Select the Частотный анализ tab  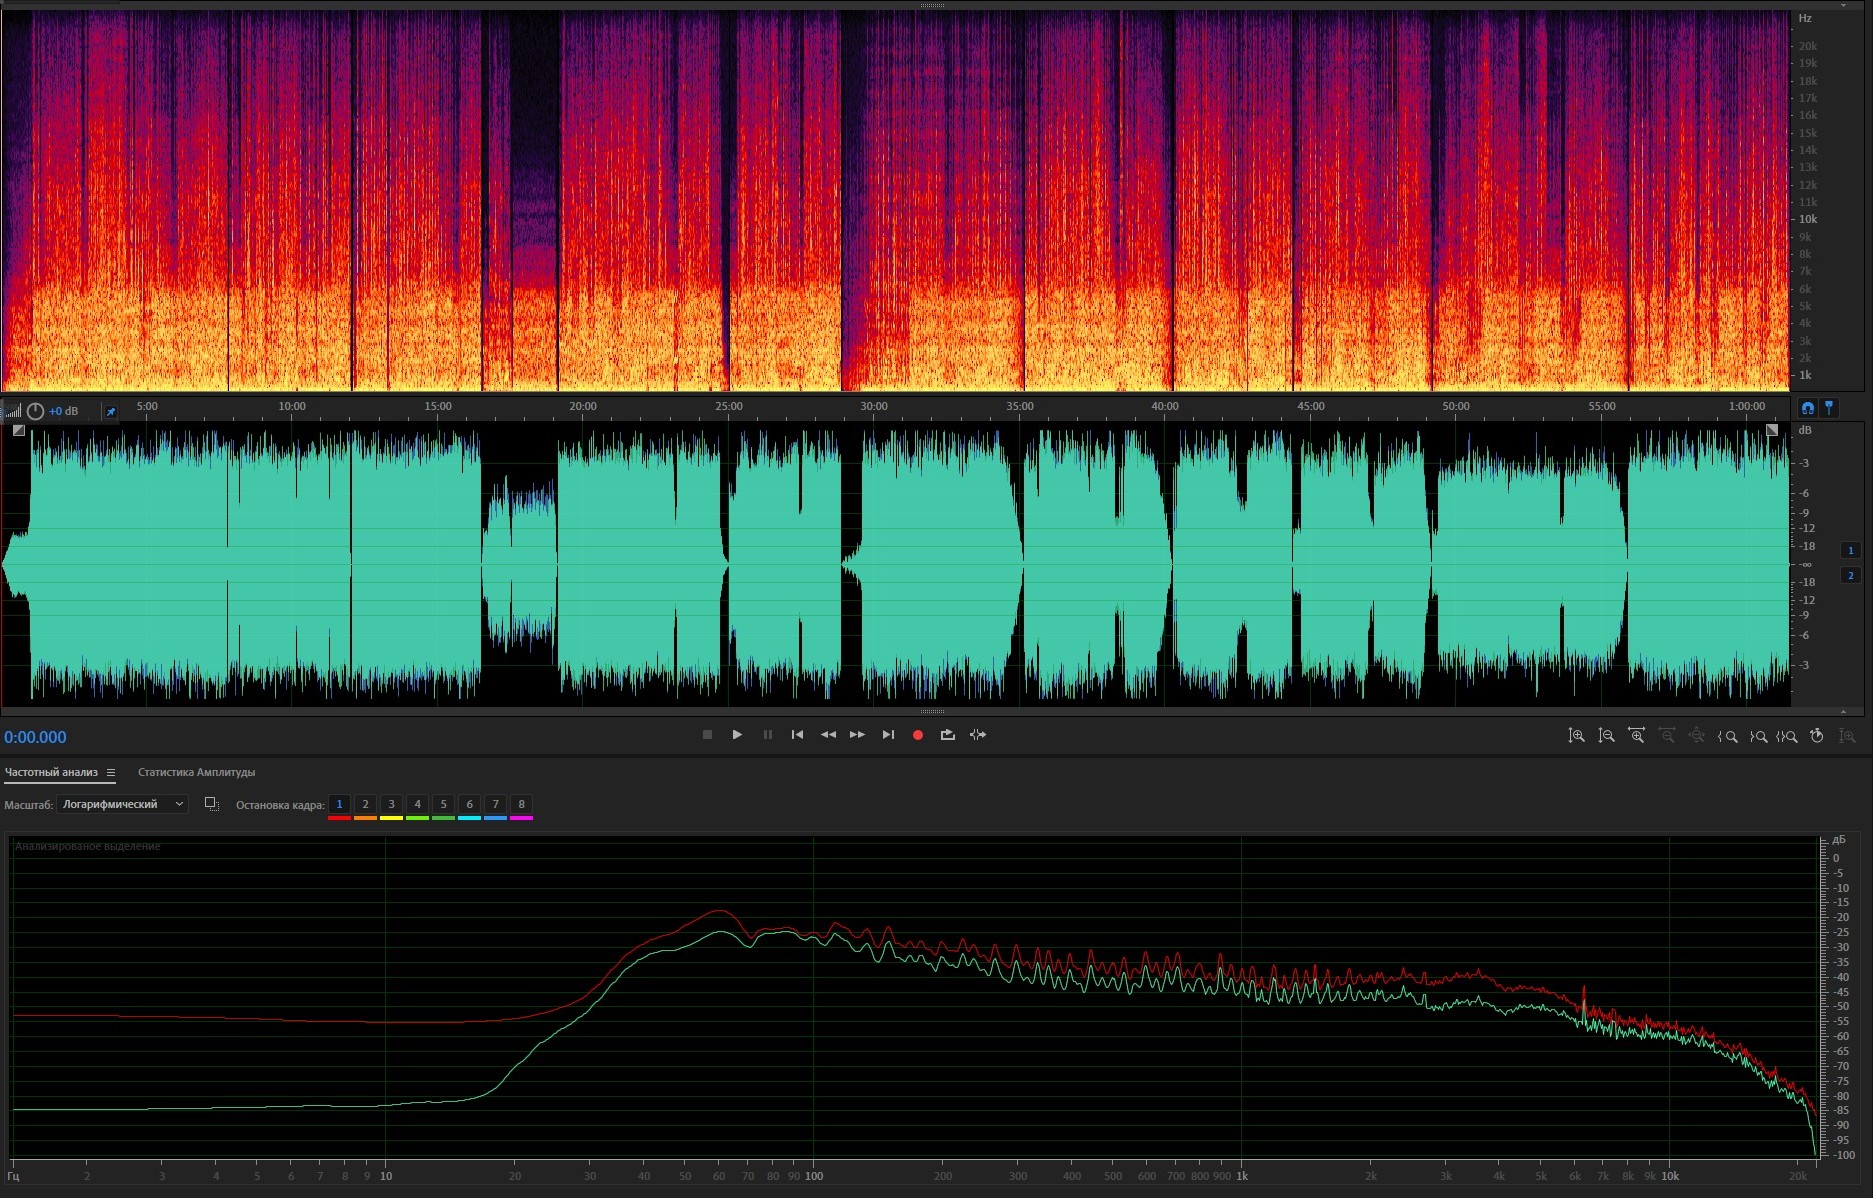[x=51, y=772]
